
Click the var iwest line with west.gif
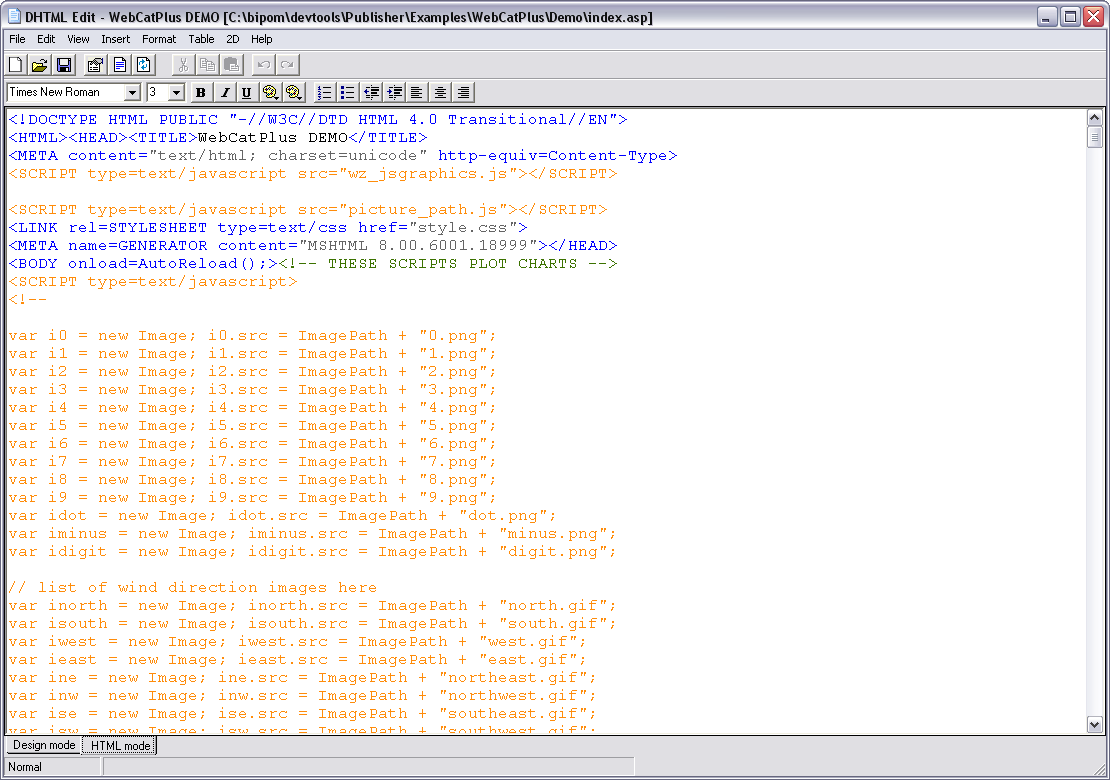click(297, 641)
